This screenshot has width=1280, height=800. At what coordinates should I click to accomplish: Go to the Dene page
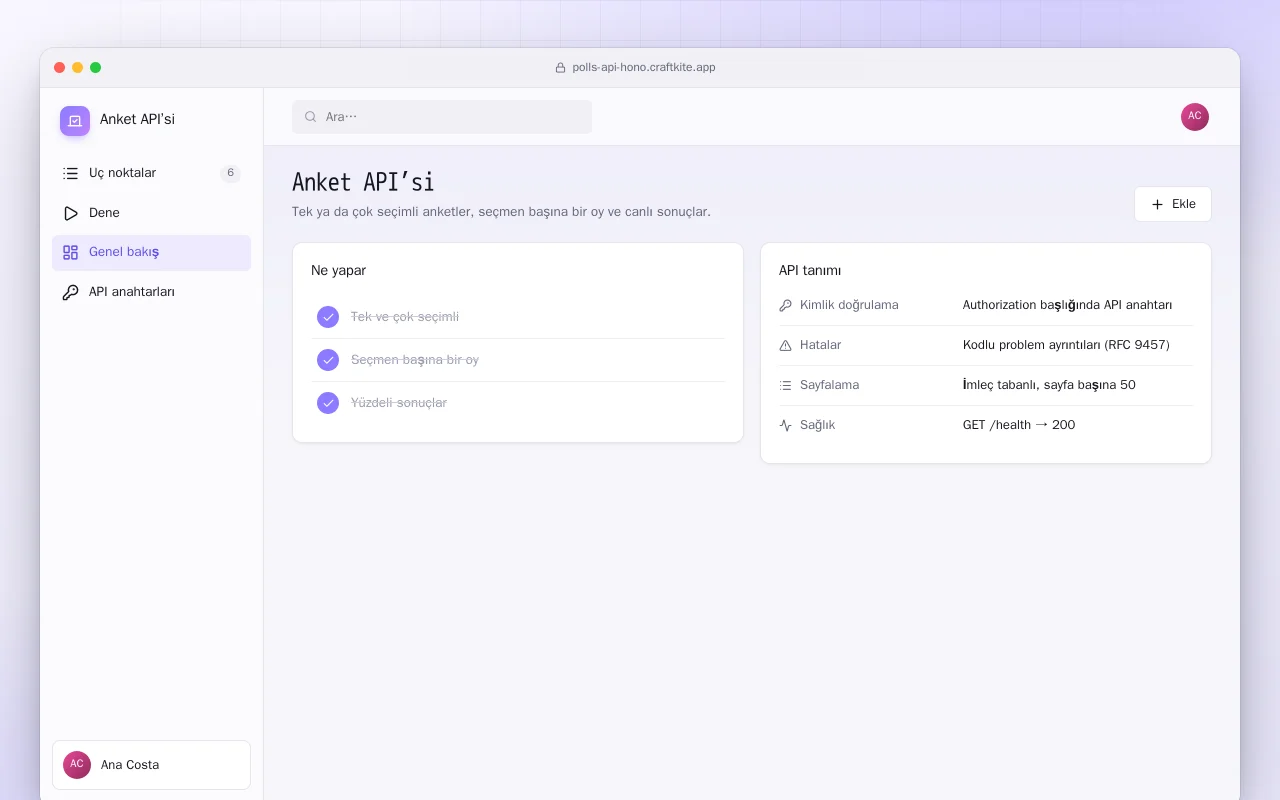click(x=151, y=213)
